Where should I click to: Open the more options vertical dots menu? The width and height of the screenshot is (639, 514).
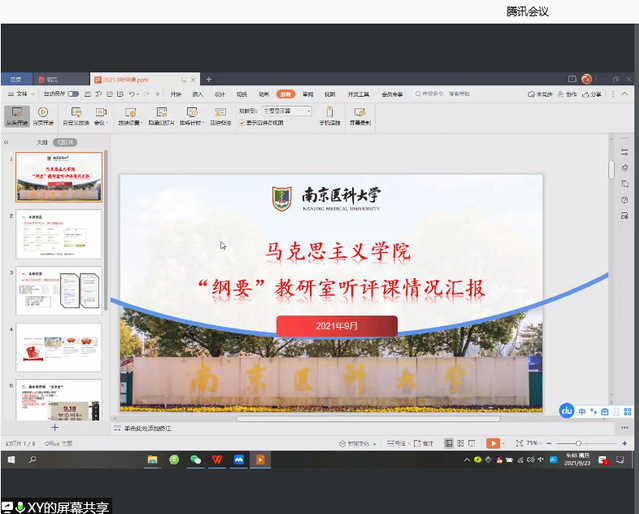[613, 94]
